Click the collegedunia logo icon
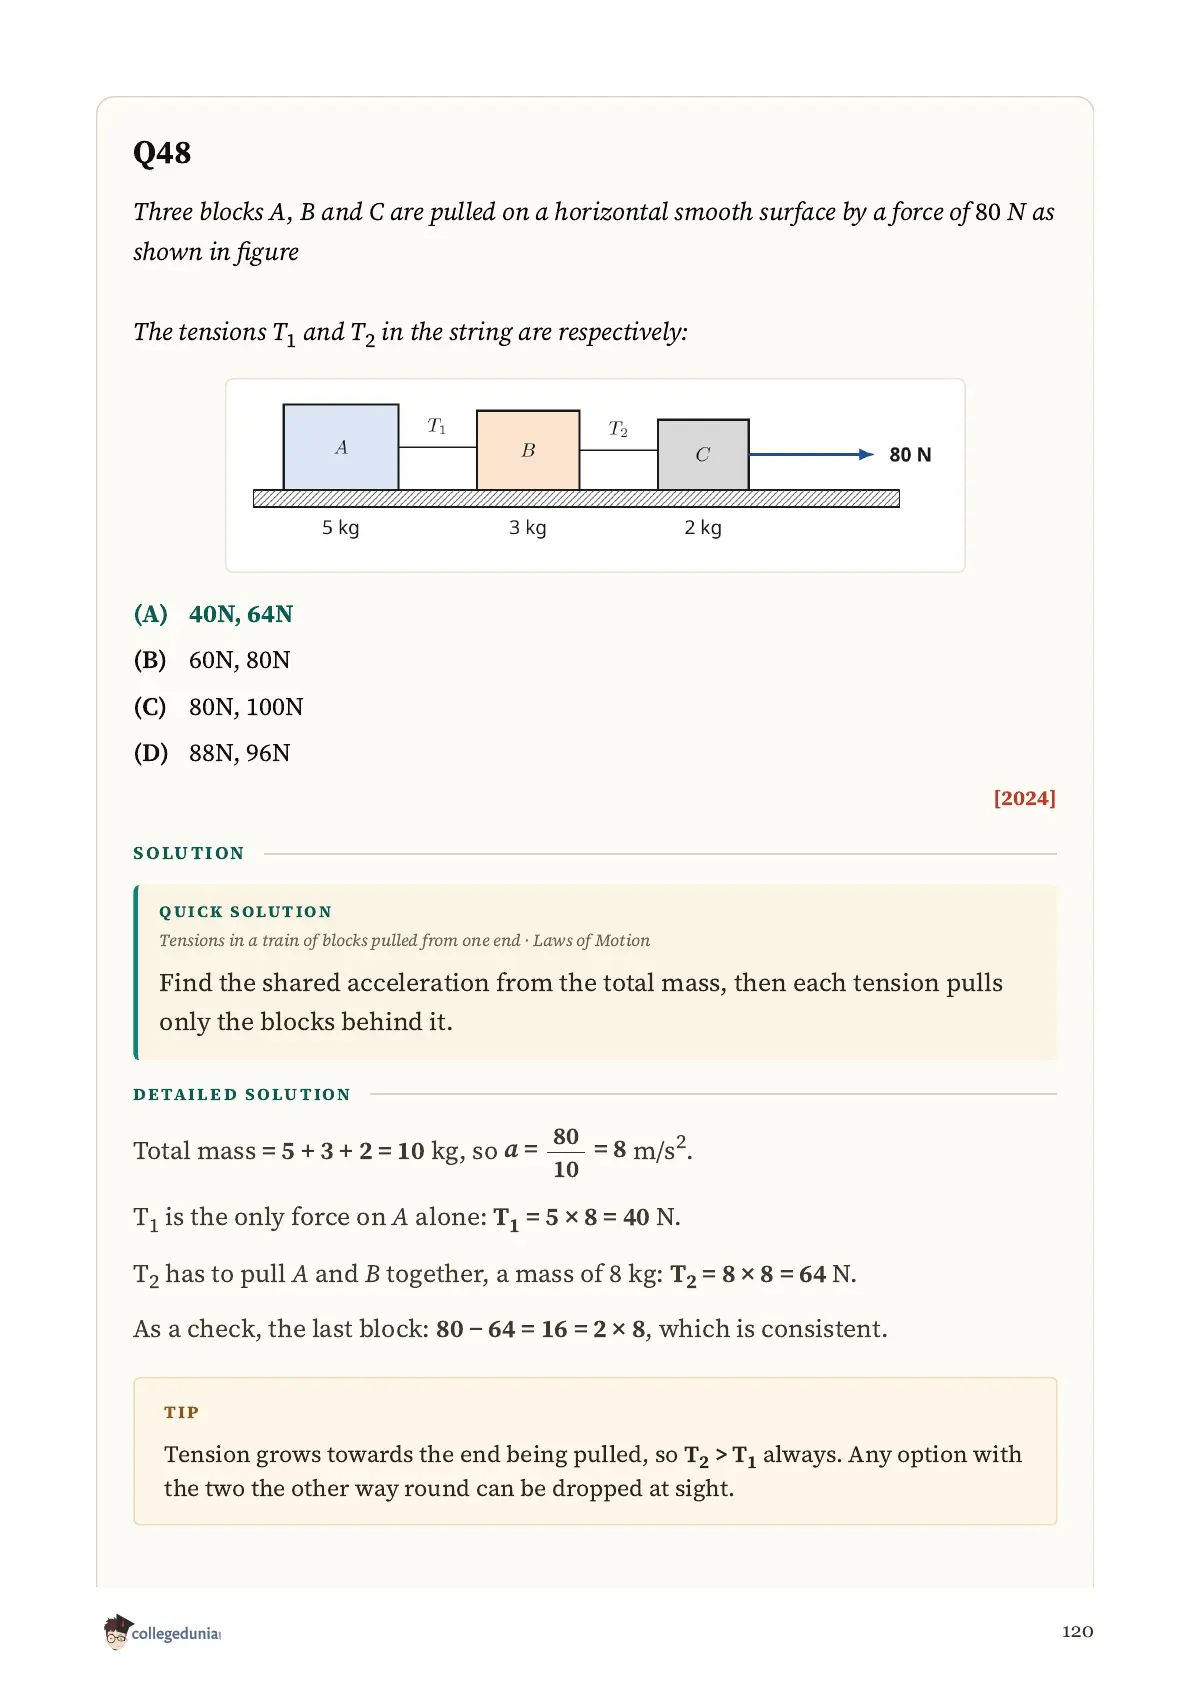 click(x=117, y=1631)
